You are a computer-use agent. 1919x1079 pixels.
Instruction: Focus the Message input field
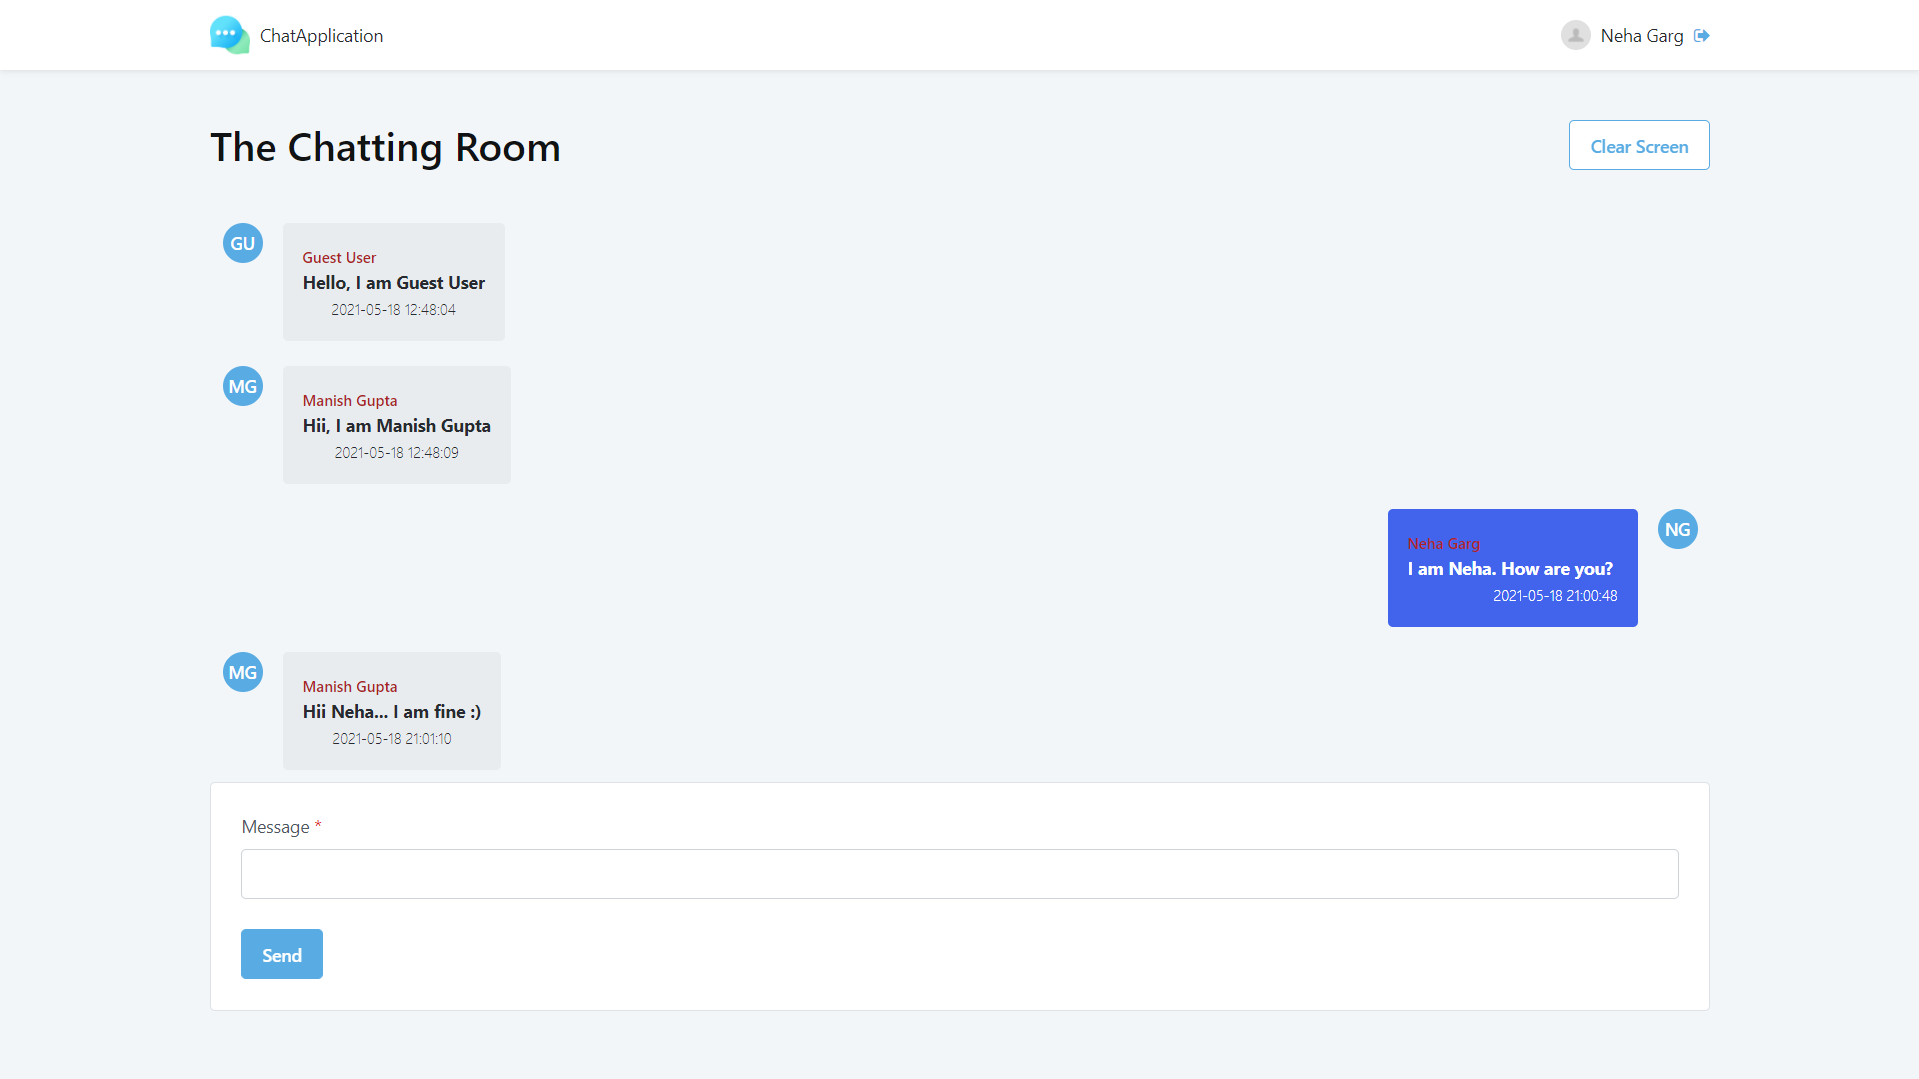tap(960, 874)
